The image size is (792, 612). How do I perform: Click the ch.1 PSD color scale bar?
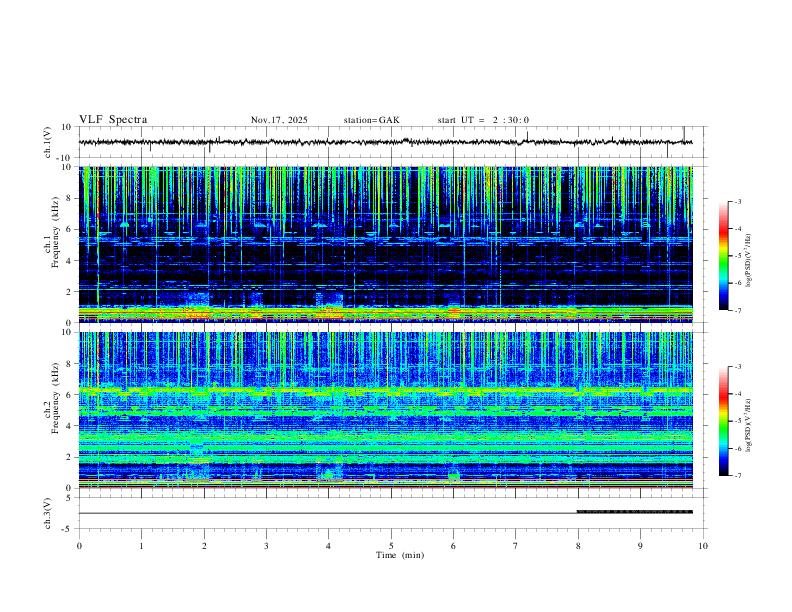coord(724,256)
